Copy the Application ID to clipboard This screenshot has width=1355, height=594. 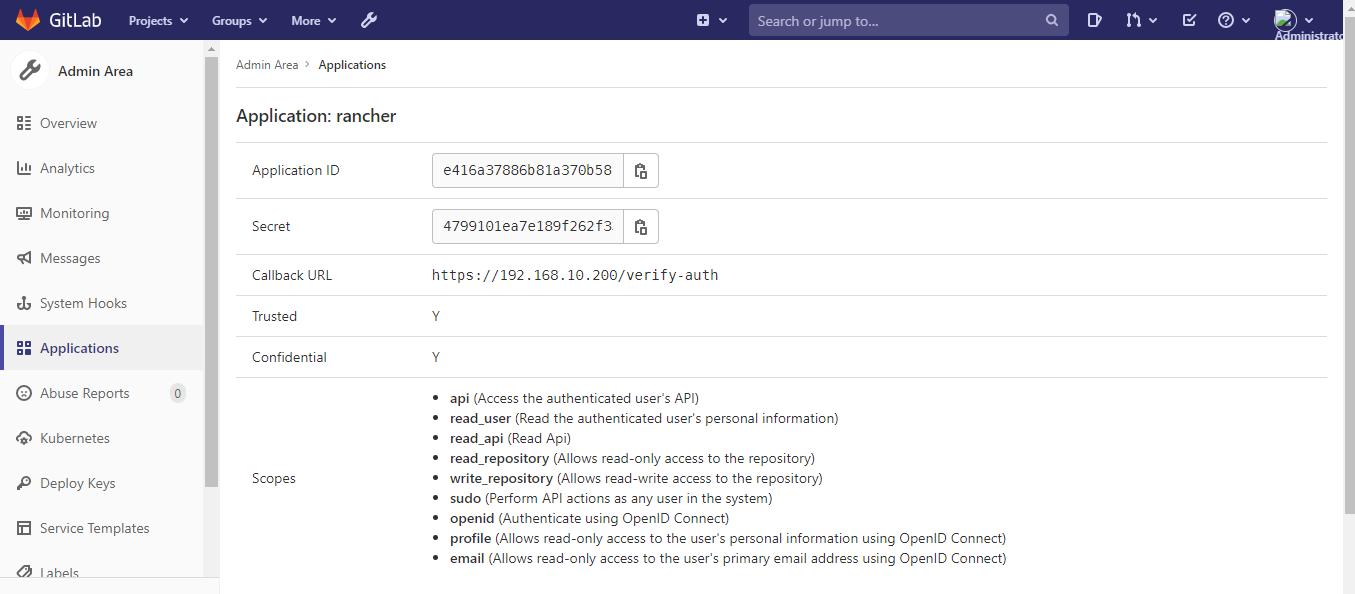(641, 170)
